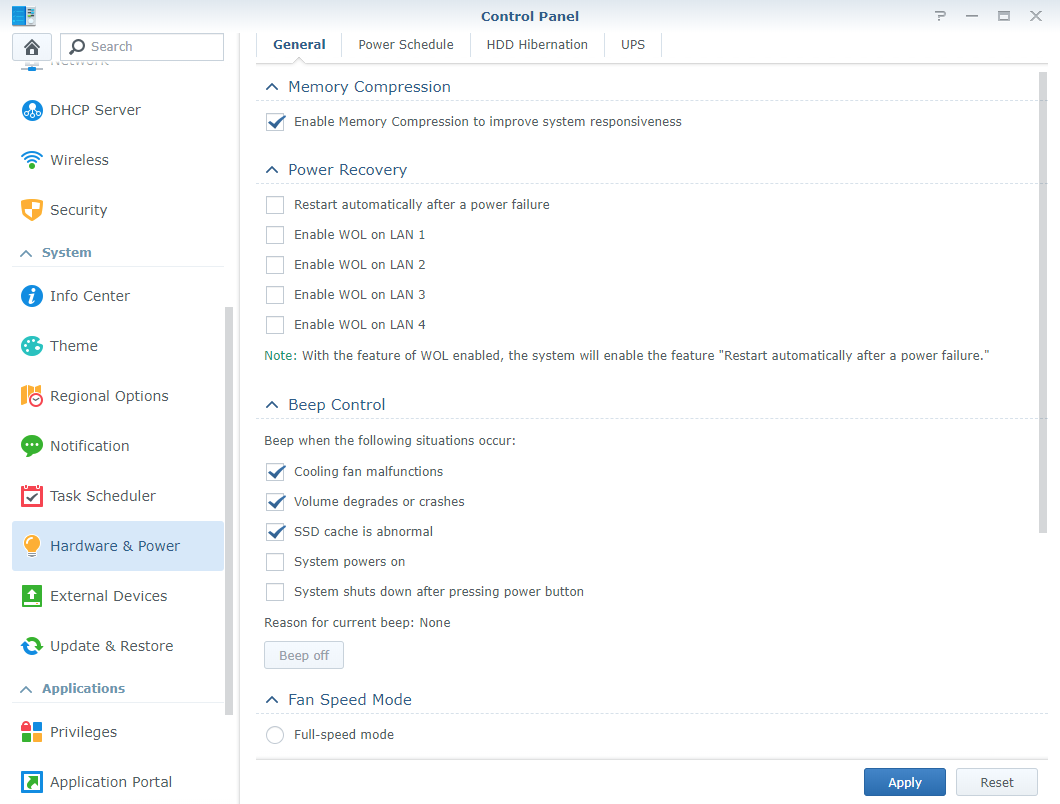Viewport: 1060px width, 804px height.
Task: Select Full-speed mode radio button
Action: click(x=275, y=735)
